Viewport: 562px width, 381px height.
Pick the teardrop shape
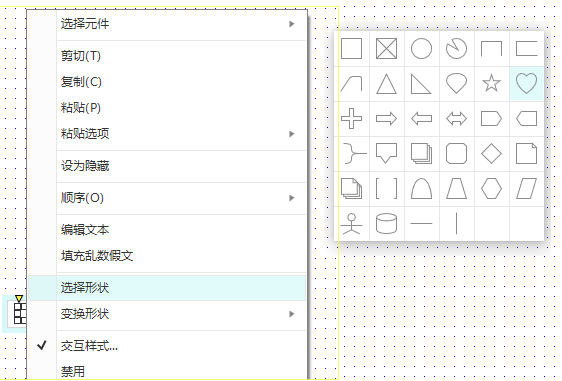456,84
